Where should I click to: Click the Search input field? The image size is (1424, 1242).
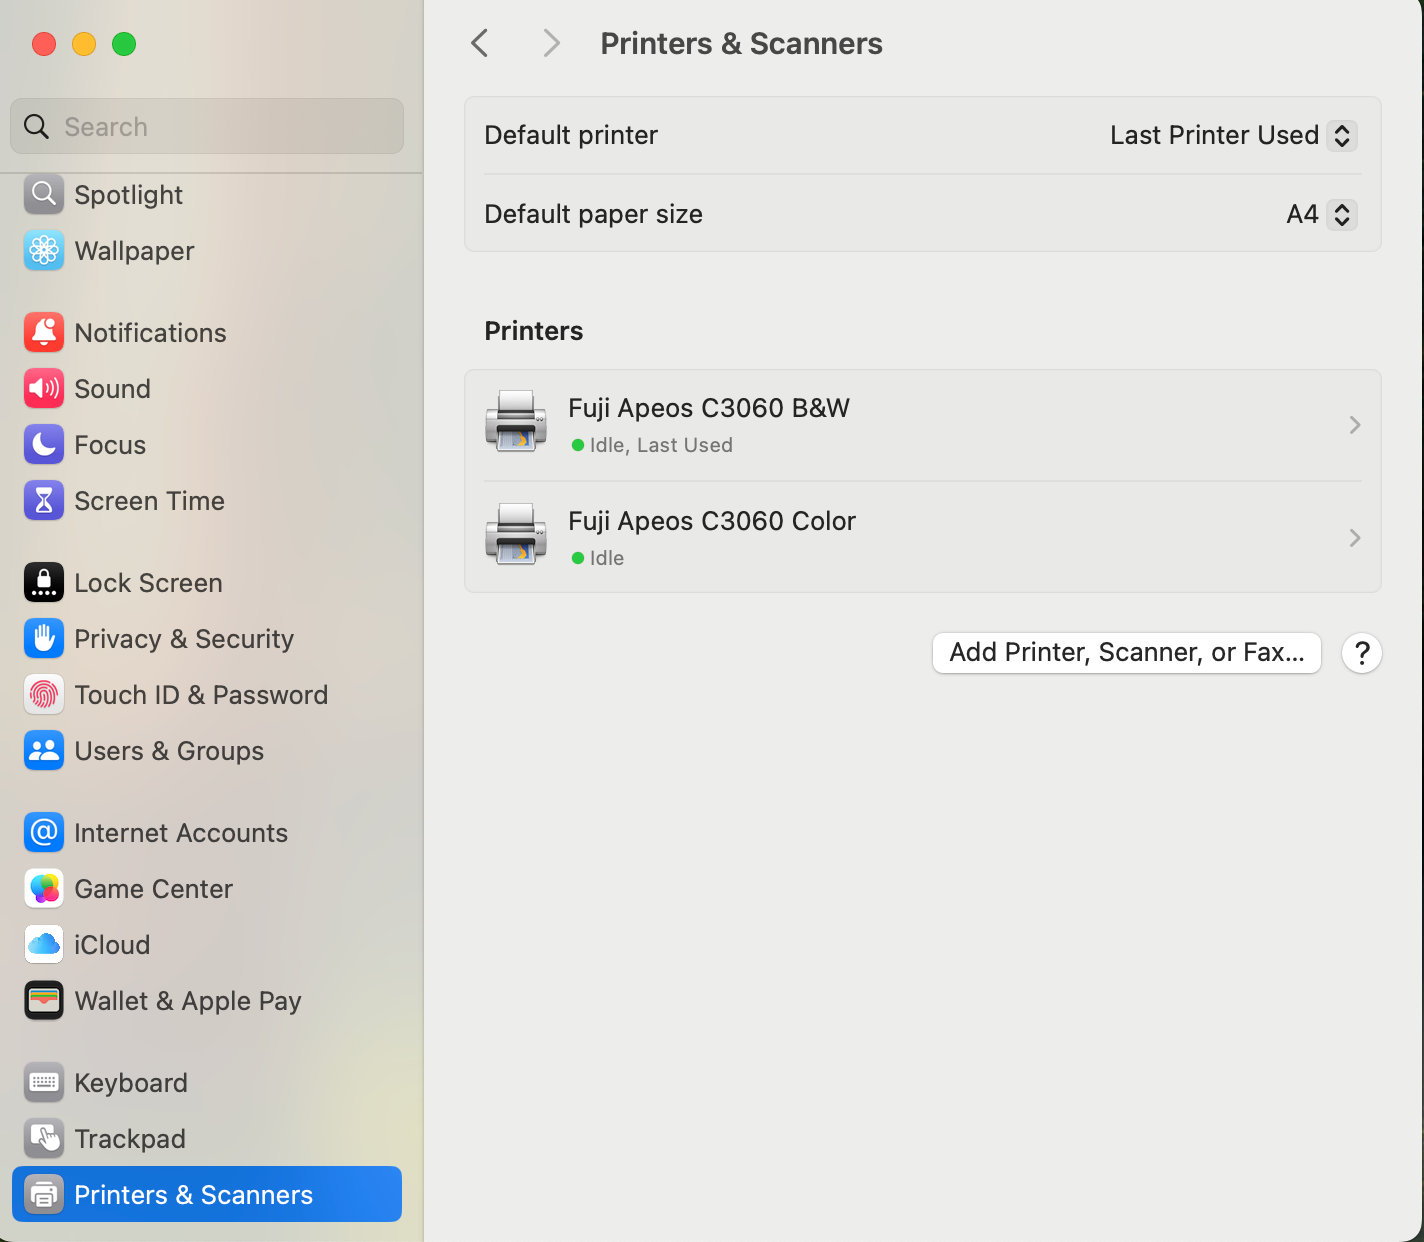pyautogui.click(x=207, y=126)
